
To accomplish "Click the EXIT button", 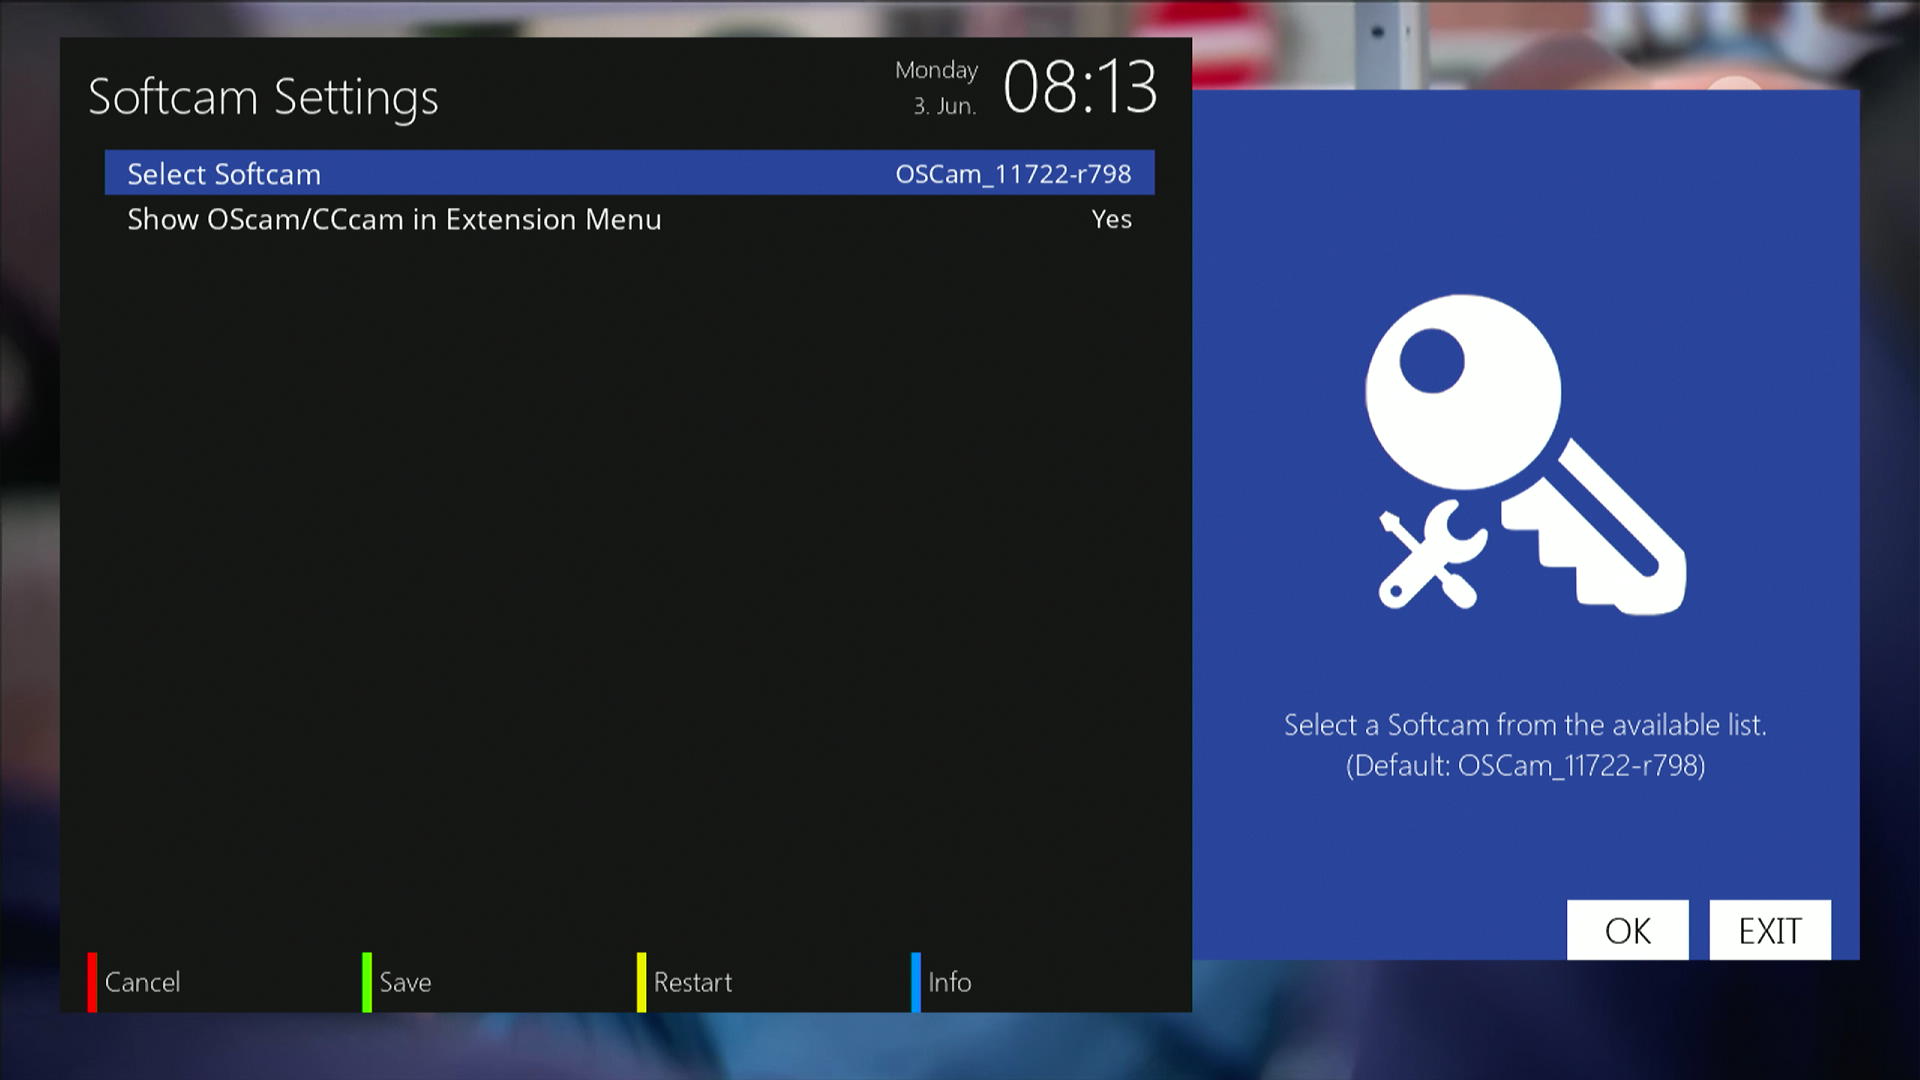I will 1769,931.
